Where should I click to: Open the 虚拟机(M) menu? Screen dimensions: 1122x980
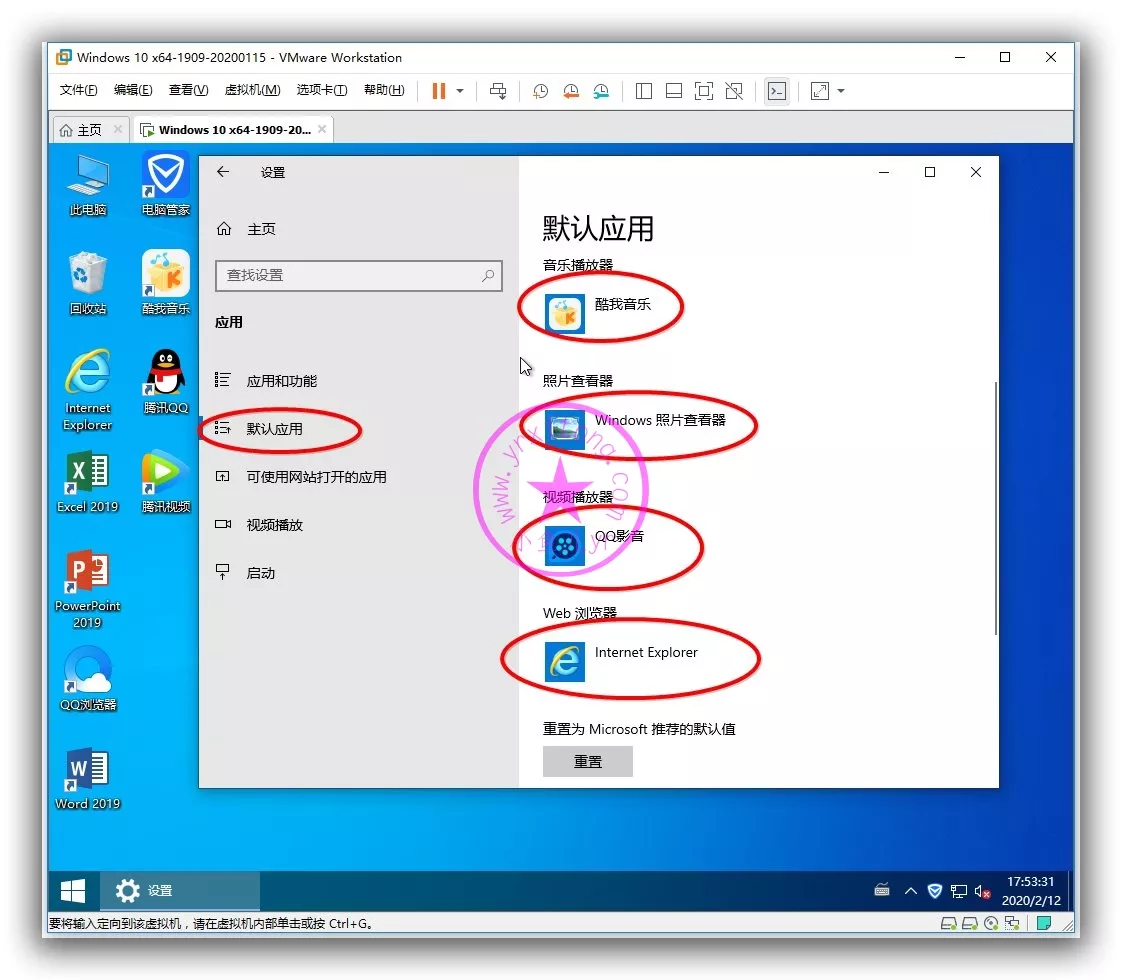coord(252,90)
